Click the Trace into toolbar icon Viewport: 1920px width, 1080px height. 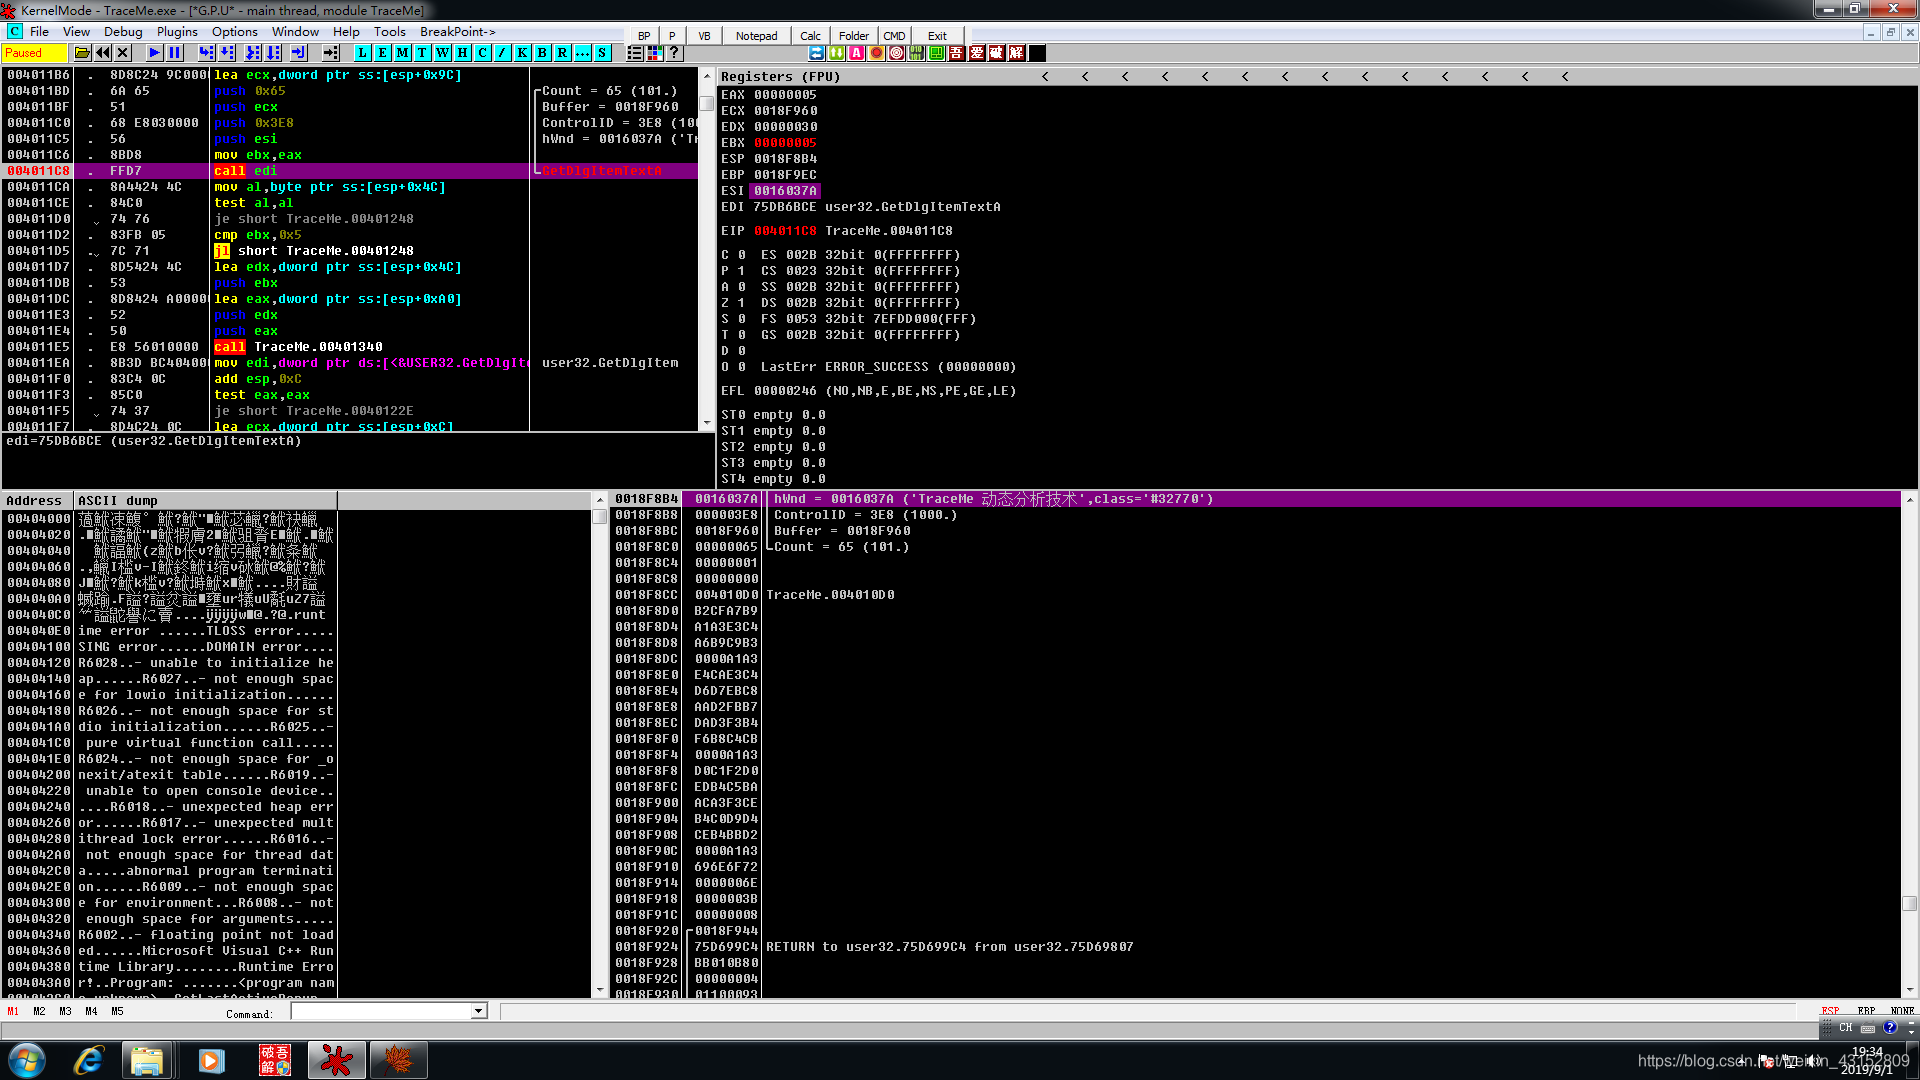[x=253, y=53]
